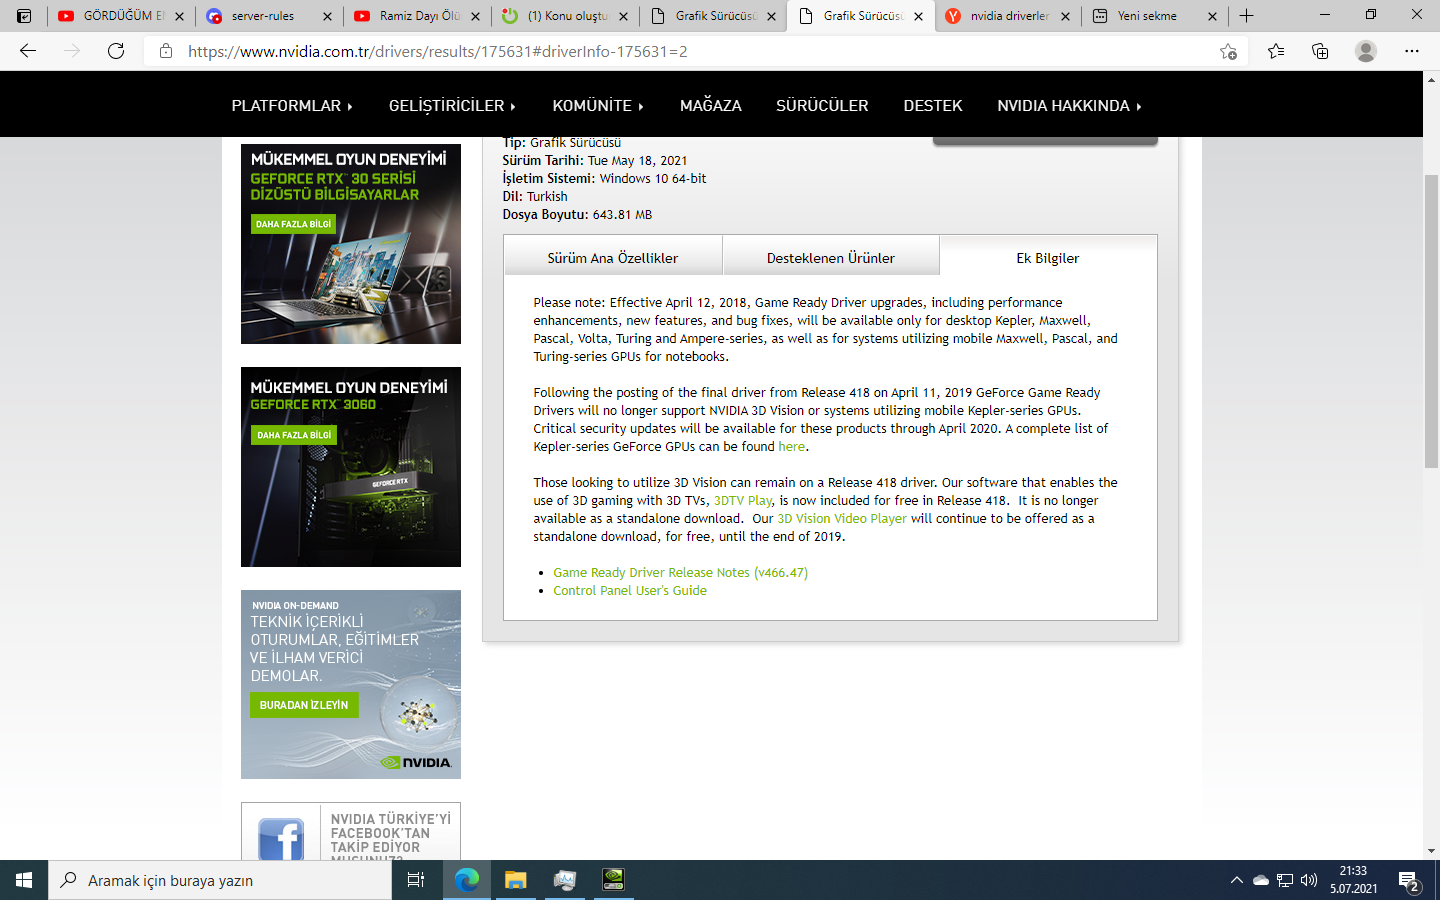The height and width of the screenshot is (900, 1440).
Task: Open Game Ready Driver Release Notes link
Action: (680, 572)
